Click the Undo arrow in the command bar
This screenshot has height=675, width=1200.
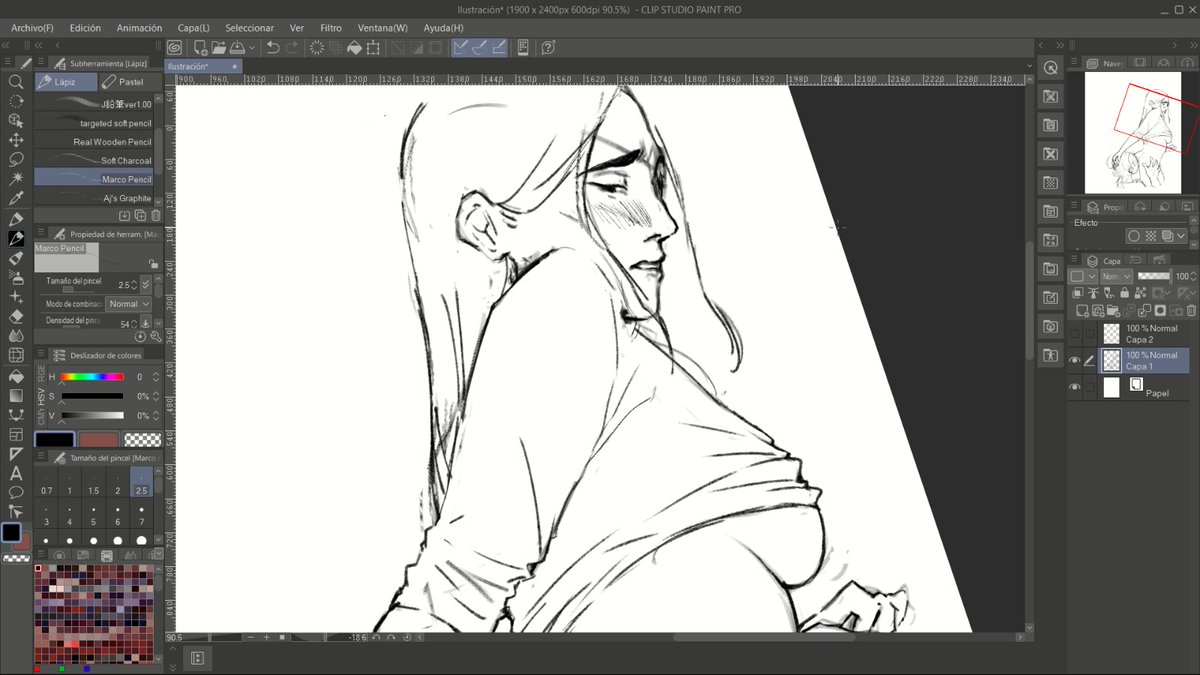[x=273, y=47]
